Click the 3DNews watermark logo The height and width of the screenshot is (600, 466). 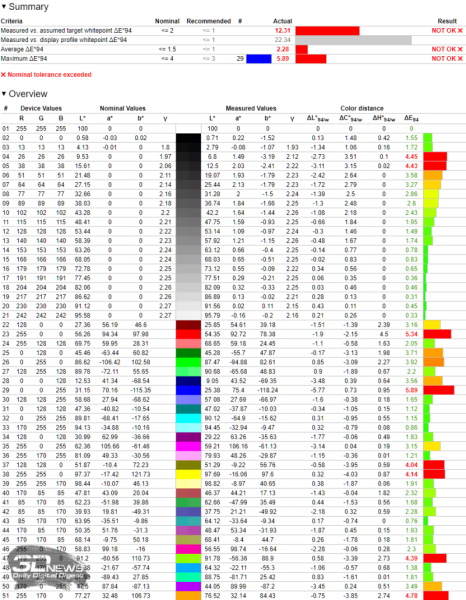(x=48, y=568)
